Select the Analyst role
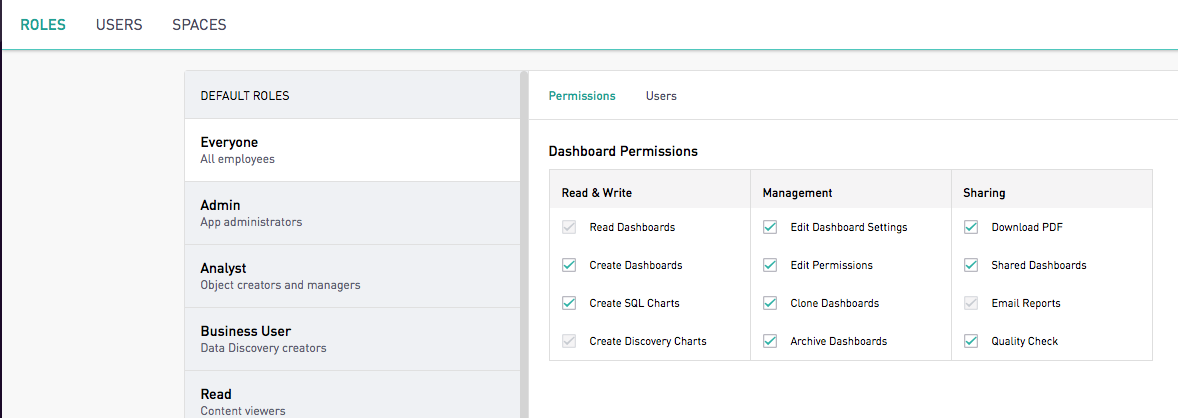This screenshot has width=1178, height=418. click(x=352, y=276)
